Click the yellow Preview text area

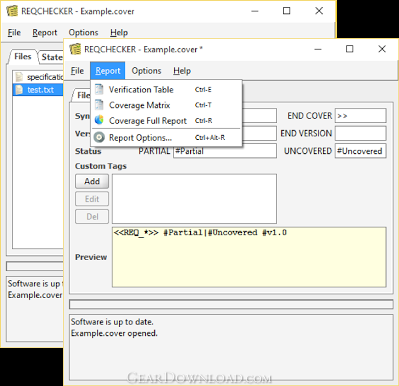coord(249,257)
